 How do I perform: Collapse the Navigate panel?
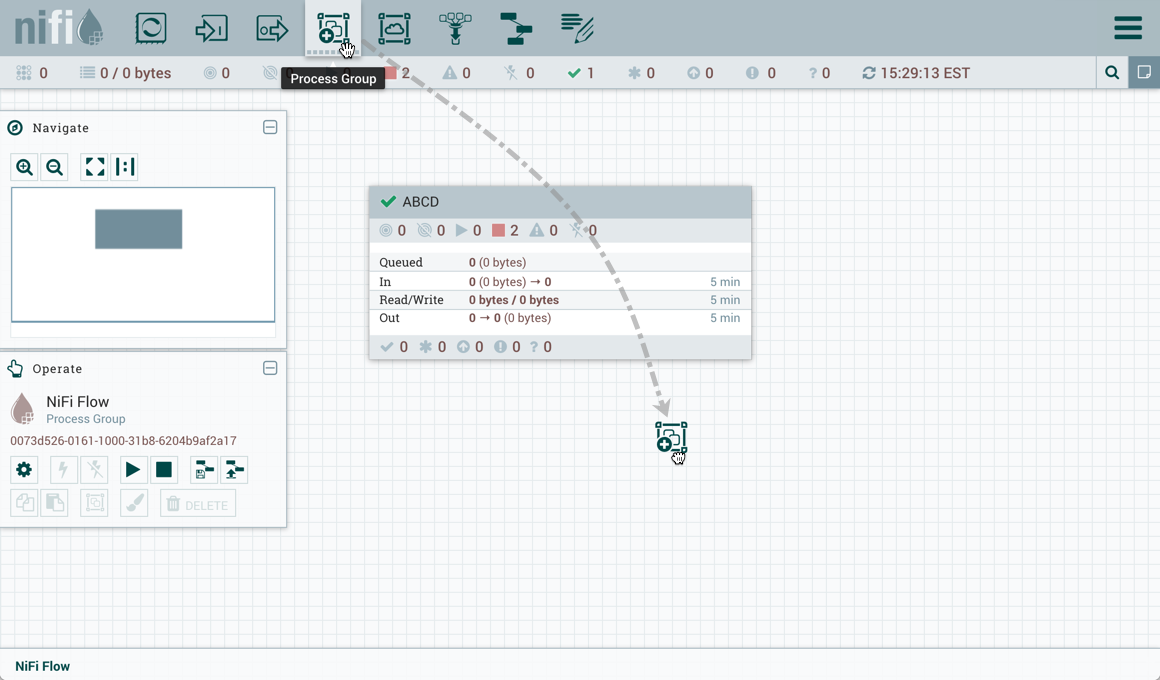[x=270, y=128]
